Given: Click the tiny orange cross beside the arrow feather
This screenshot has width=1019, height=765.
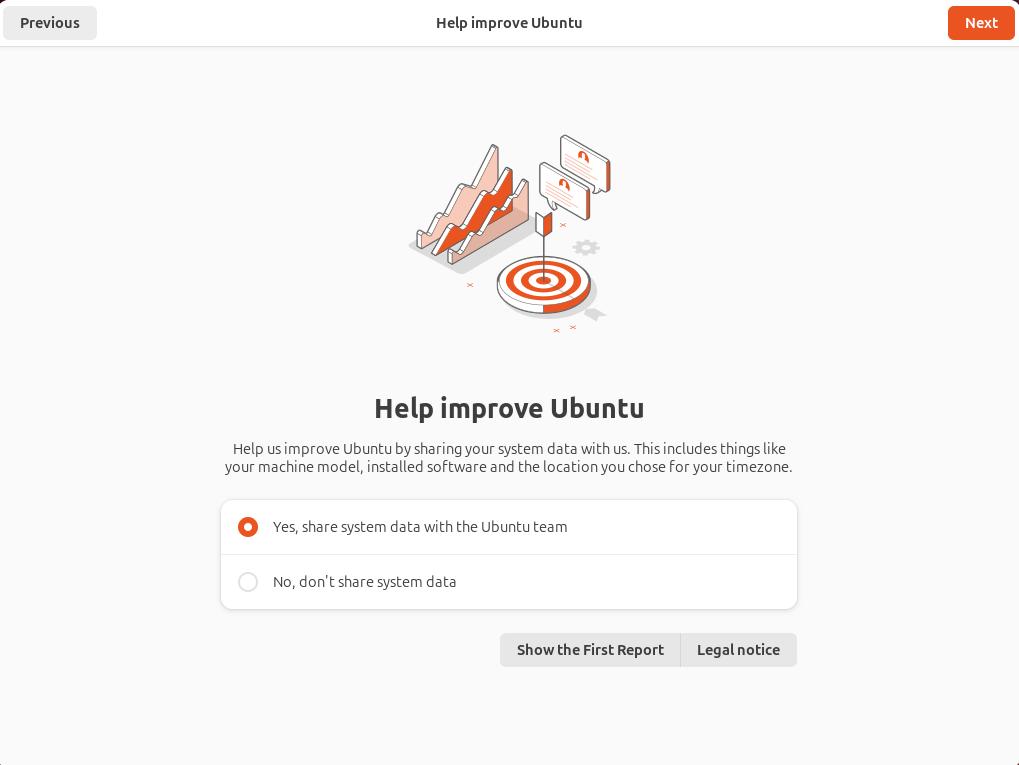Looking at the screenshot, I should pyautogui.click(x=563, y=225).
